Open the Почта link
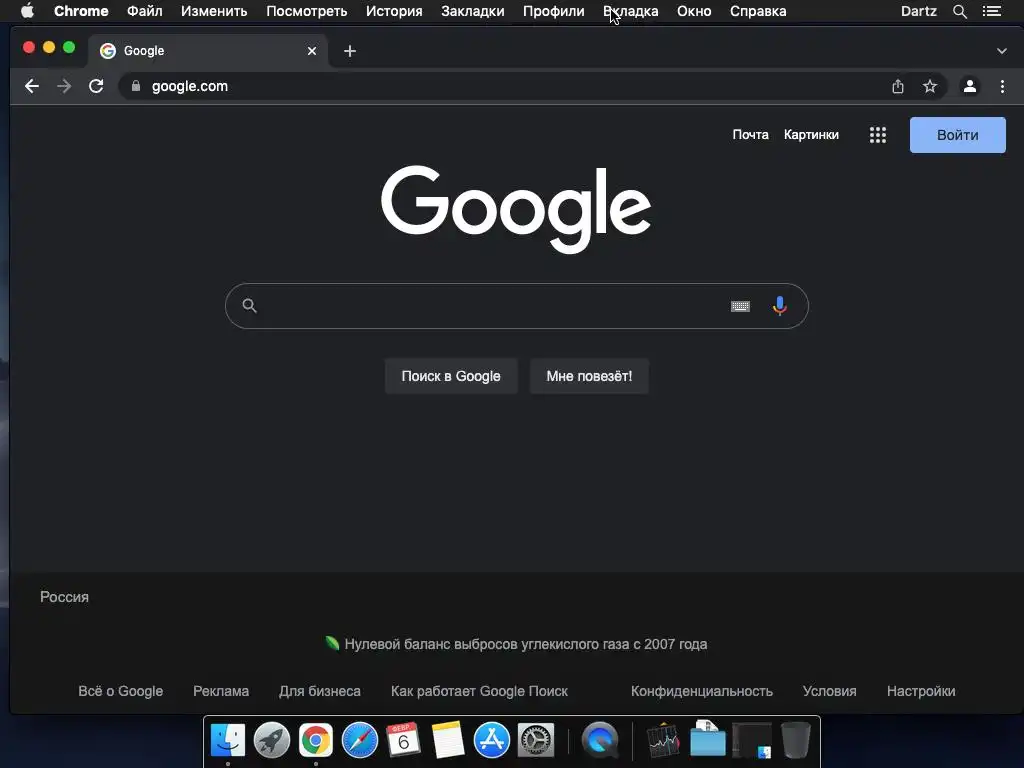Screen dimensions: 1024x768 pos(750,135)
